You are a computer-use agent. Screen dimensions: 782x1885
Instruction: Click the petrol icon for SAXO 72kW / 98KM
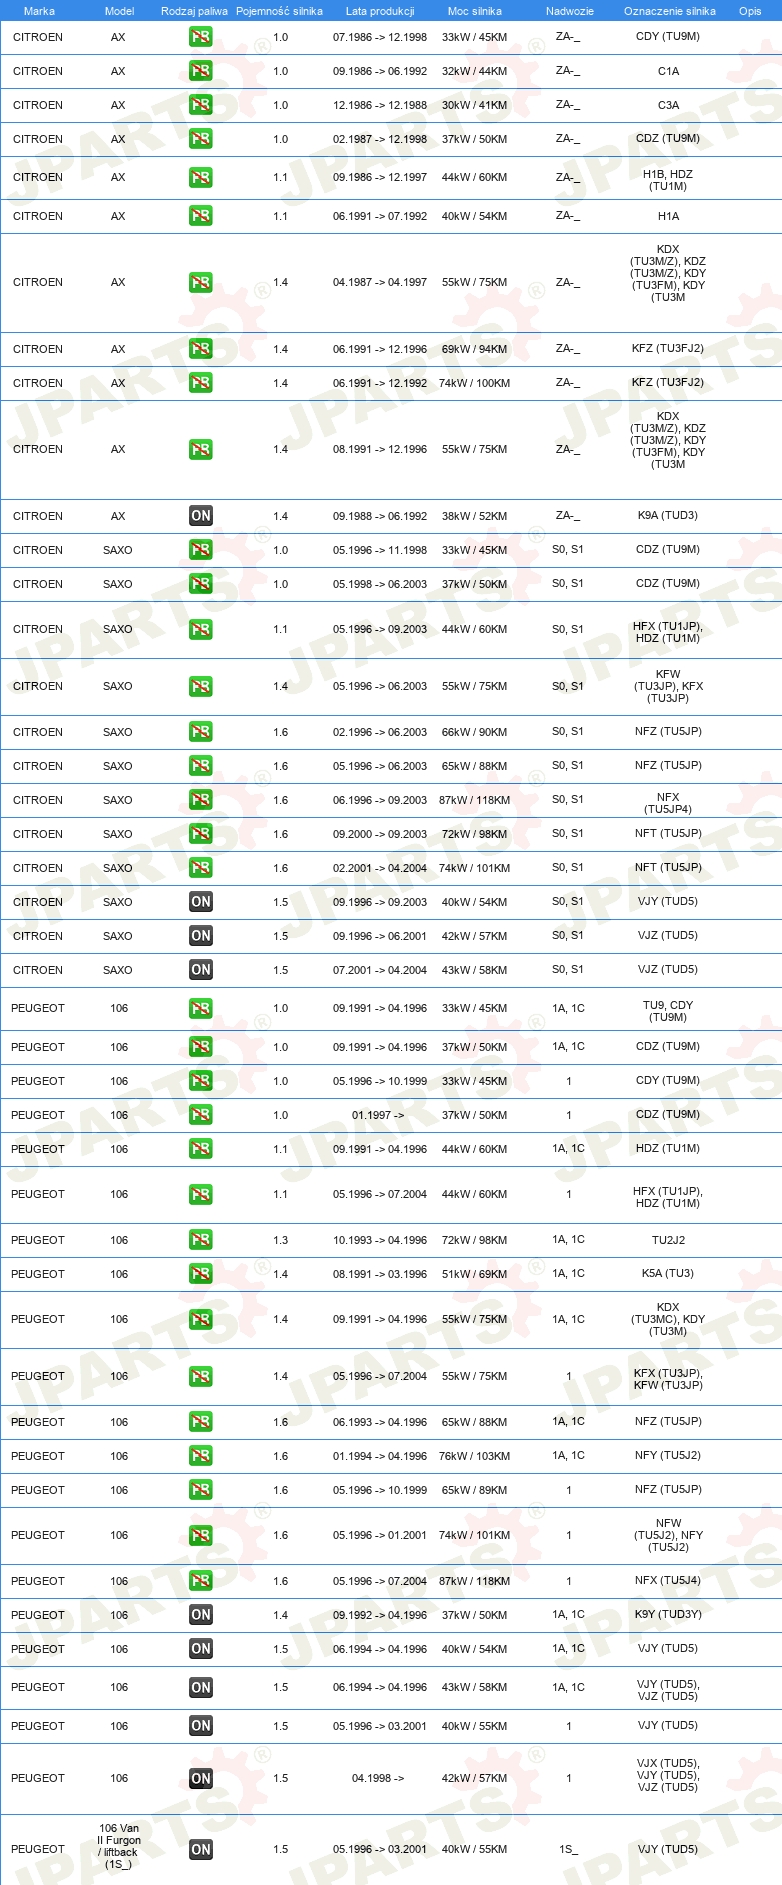(x=201, y=834)
